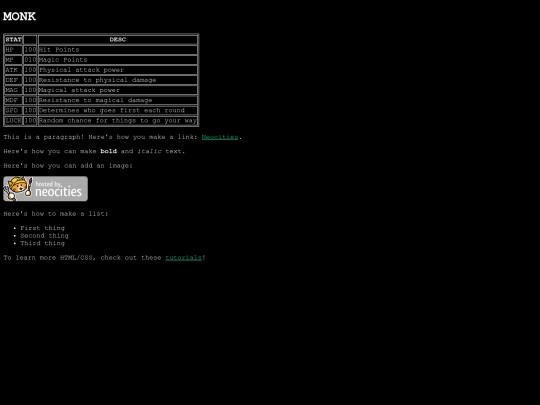Click the Magical attack power cell
The width and height of the screenshot is (540, 405).
[118, 90]
